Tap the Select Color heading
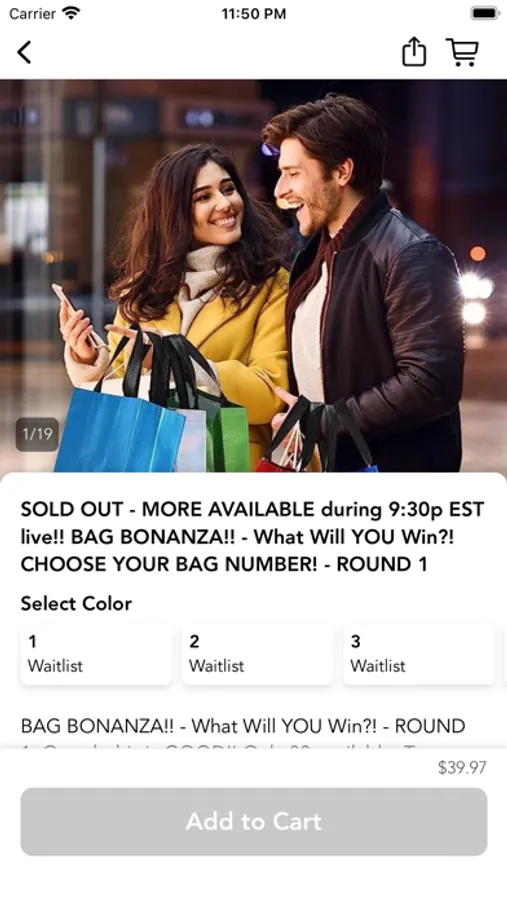Image resolution: width=507 pixels, height=900 pixels. click(x=76, y=604)
